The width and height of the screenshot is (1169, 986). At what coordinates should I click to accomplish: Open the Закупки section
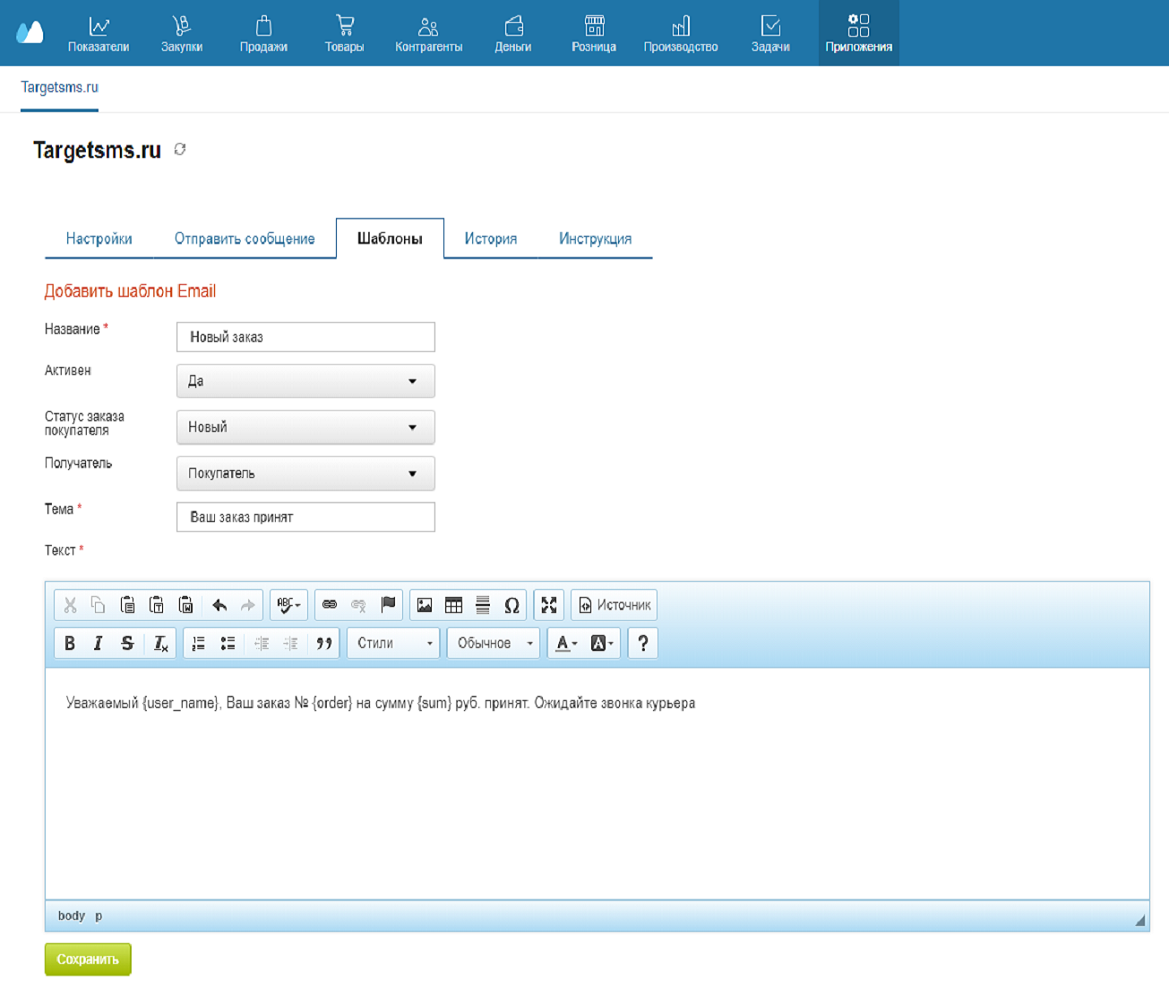(x=182, y=33)
